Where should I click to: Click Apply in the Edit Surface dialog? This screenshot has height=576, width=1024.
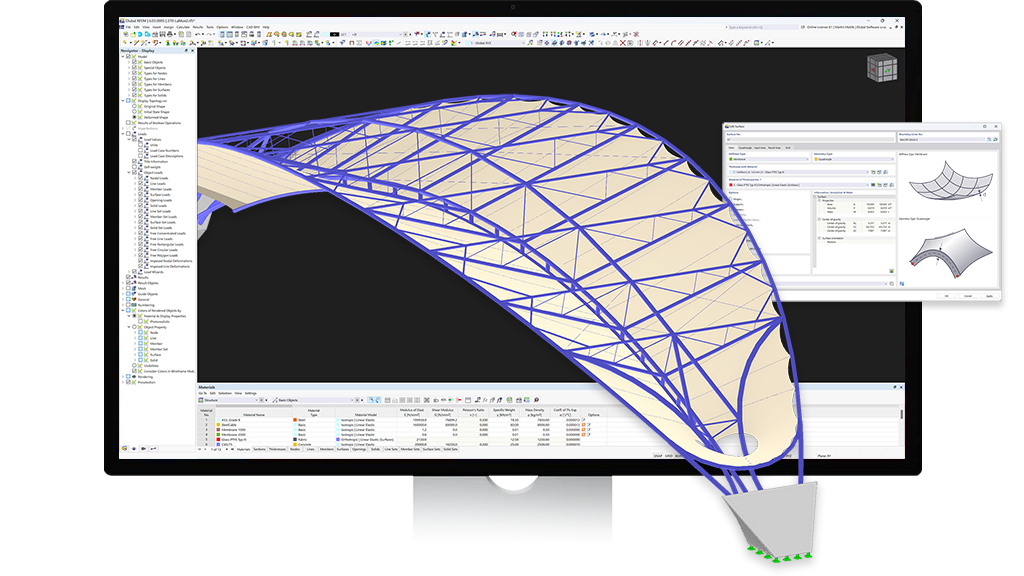pyautogui.click(x=989, y=296)
